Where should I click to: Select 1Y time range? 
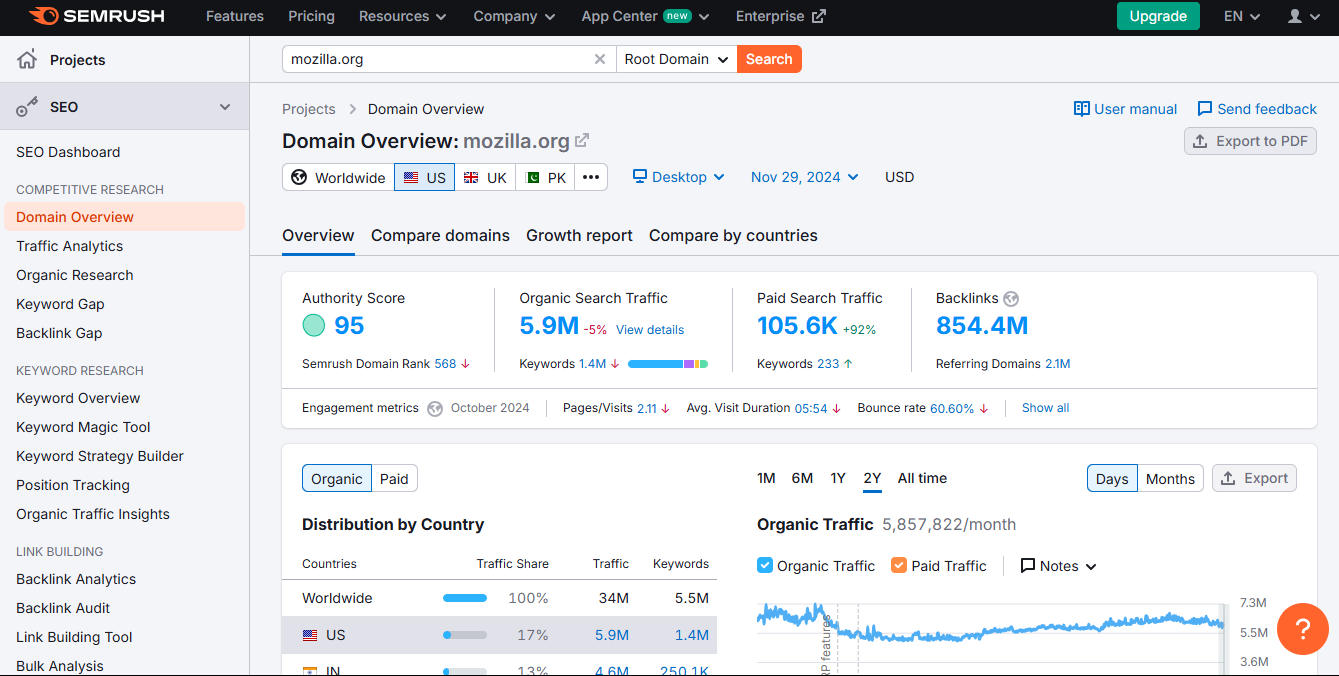[x=838, y=478]
